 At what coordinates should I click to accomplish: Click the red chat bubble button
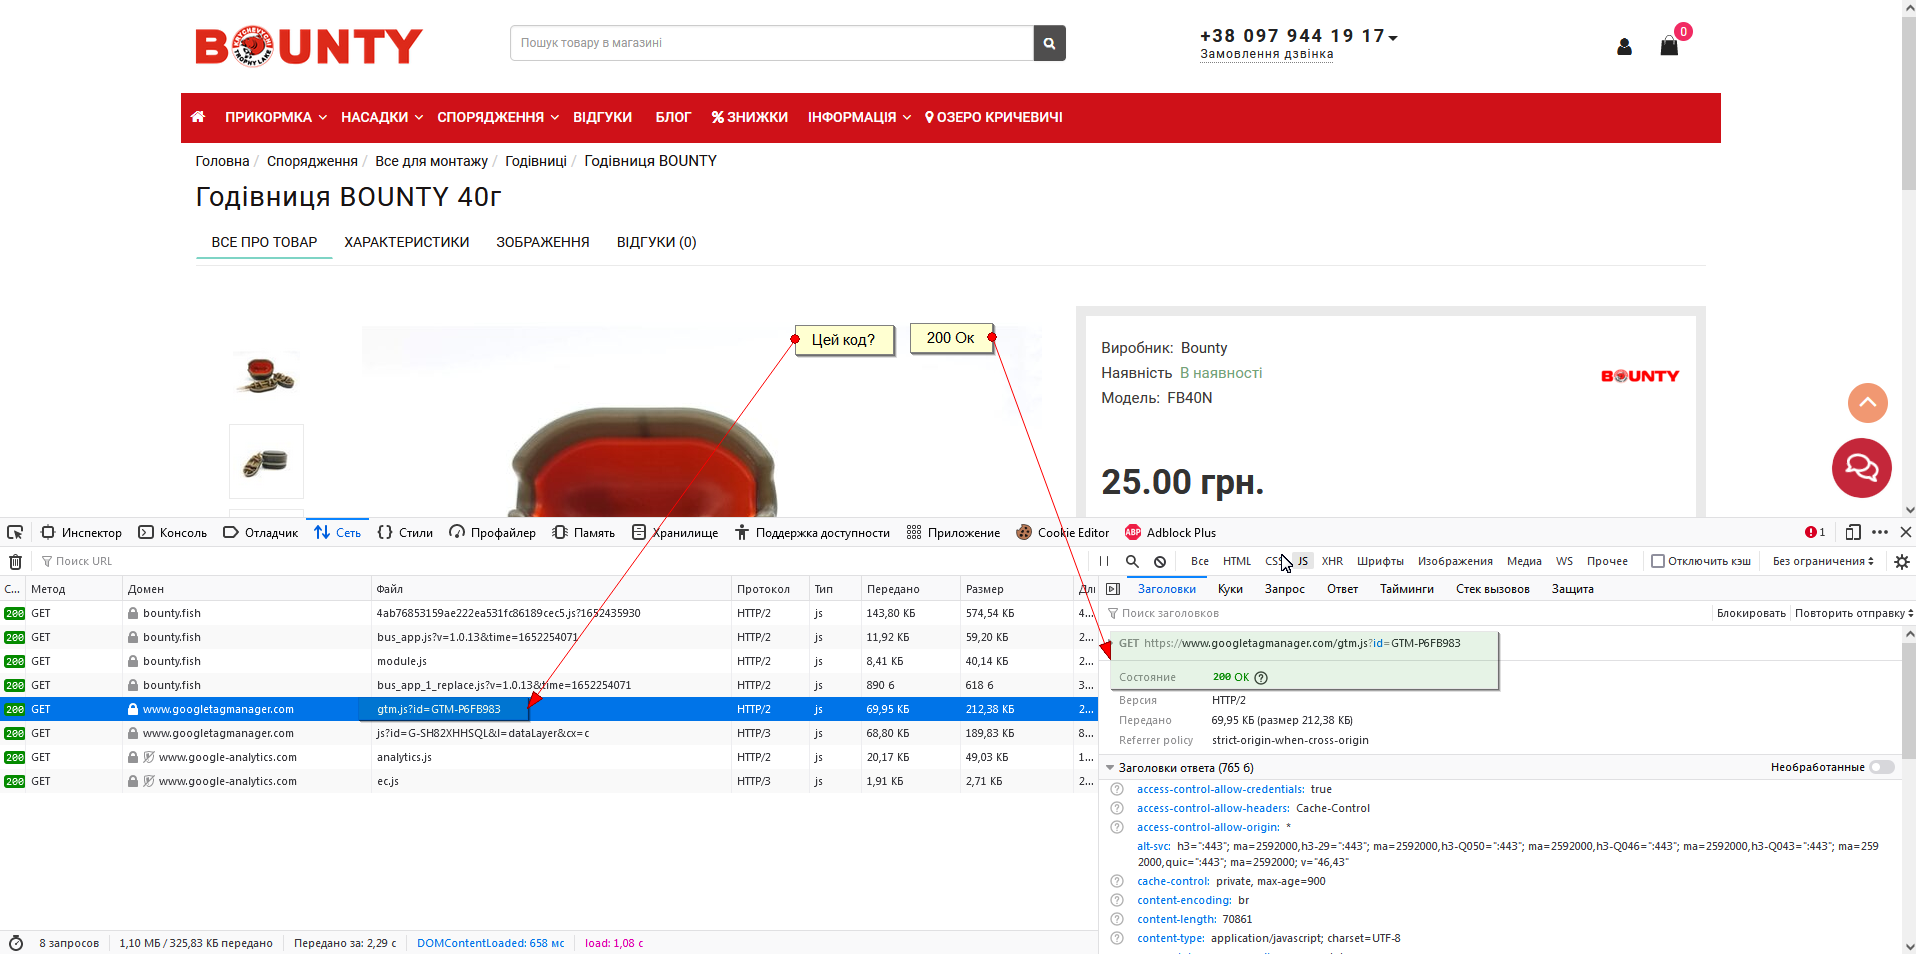(x=1861, y=468)
